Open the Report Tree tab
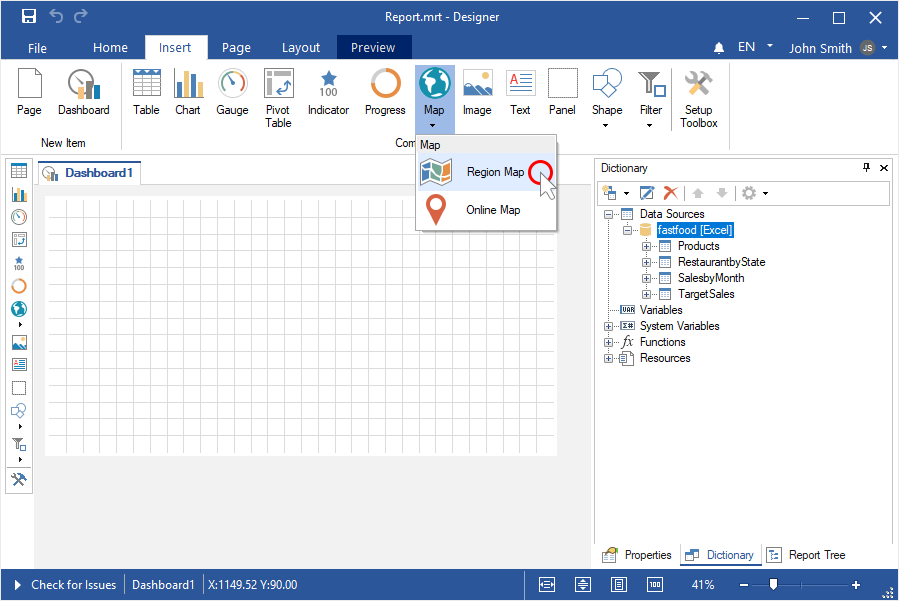Image resolution: width=899 pixels, height=601 pixels. pos(811,555)
